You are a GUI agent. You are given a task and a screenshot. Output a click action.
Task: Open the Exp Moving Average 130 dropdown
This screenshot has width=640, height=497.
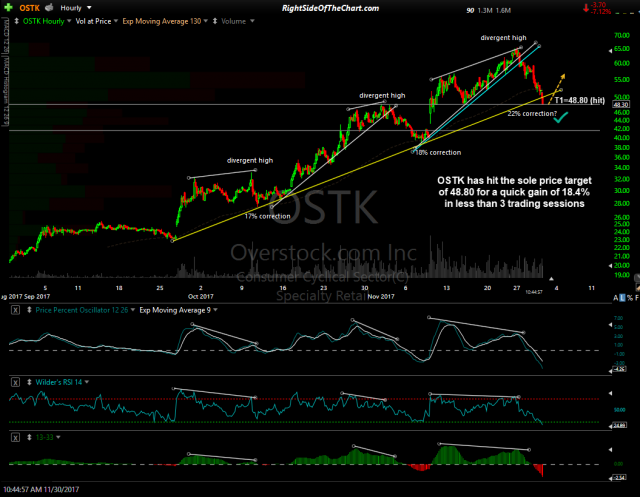click(206, 21)
